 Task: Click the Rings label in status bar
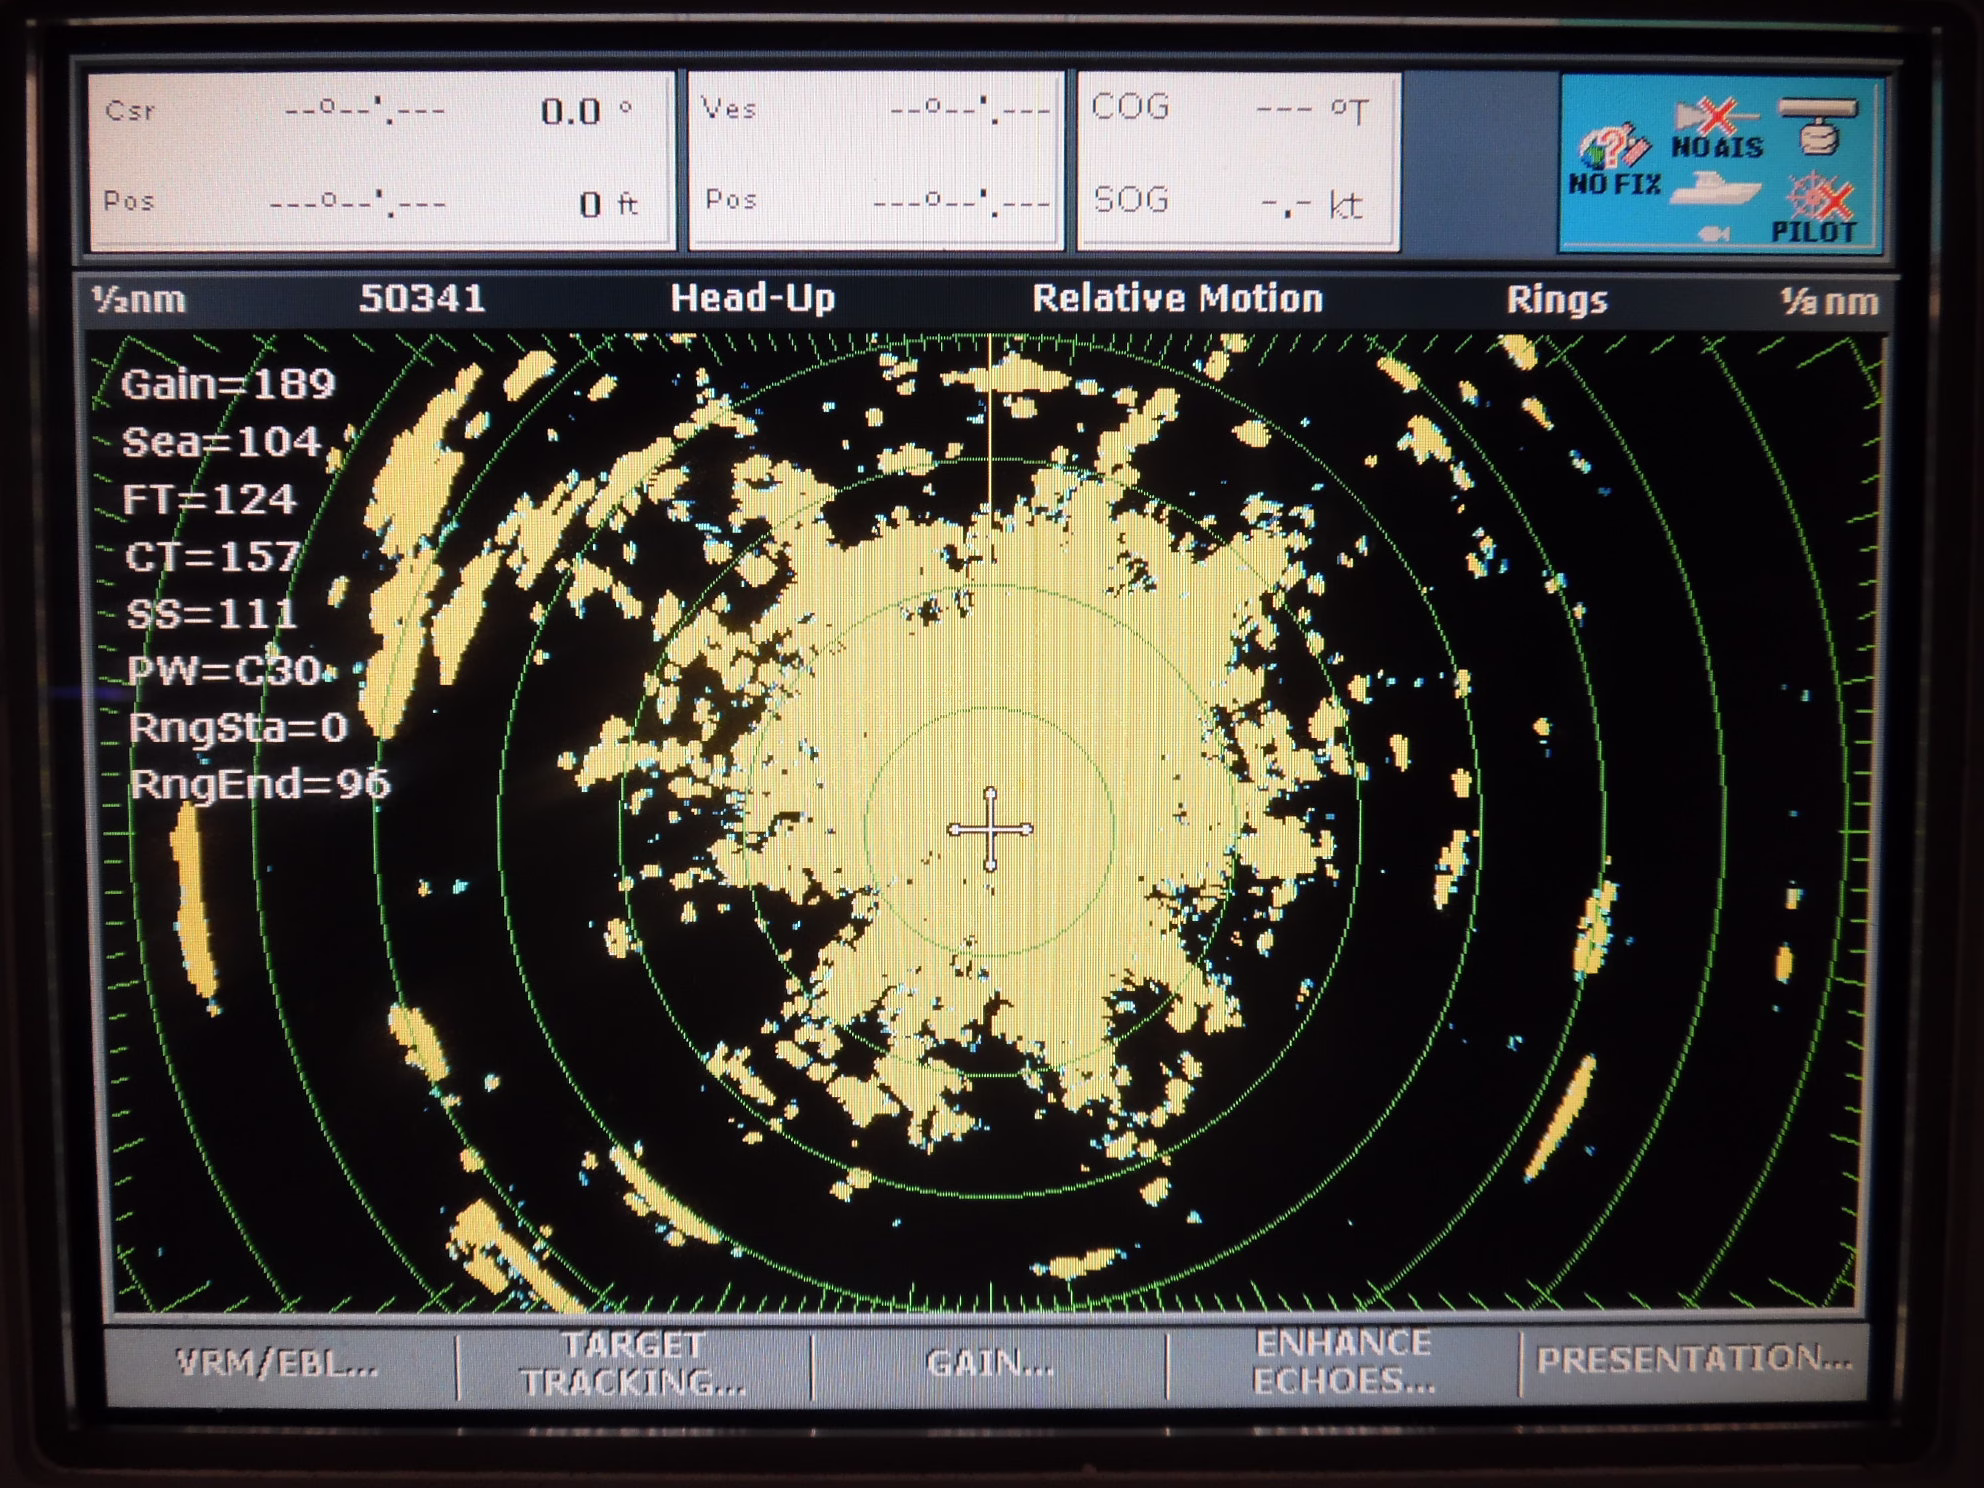point(1556,300)
